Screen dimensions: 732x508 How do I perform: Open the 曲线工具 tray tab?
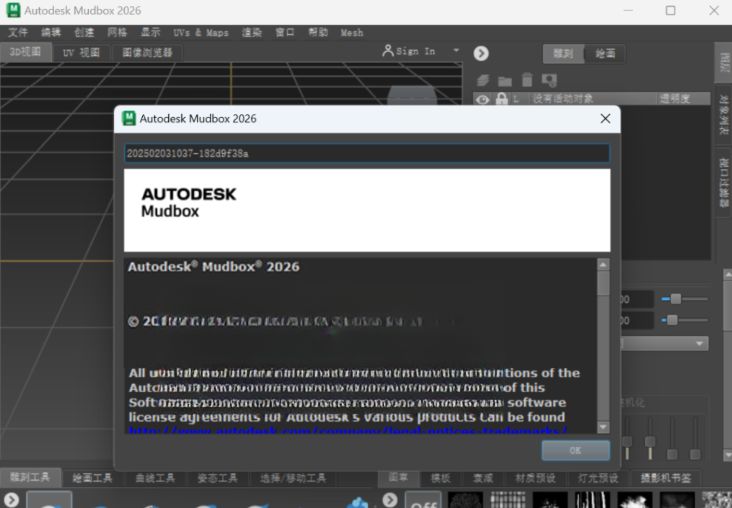(155, 478)
